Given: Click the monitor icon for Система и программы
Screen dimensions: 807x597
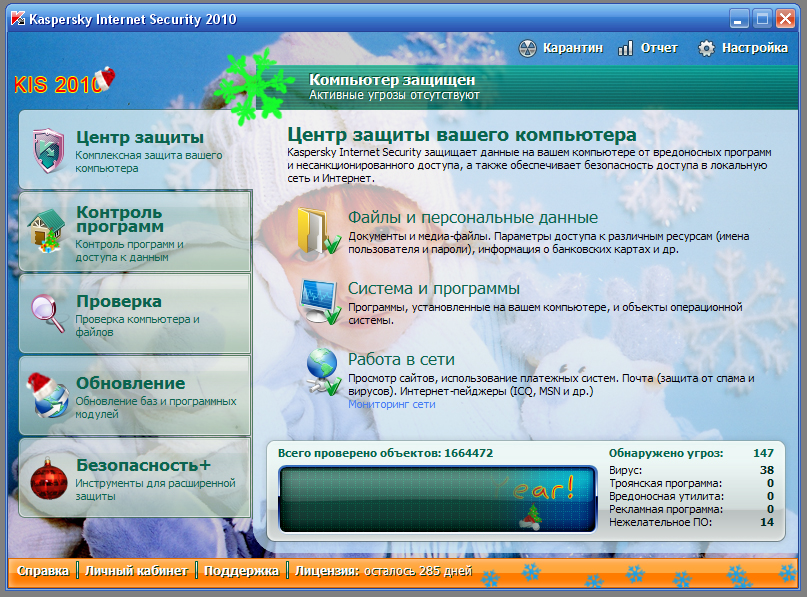Looking at the screenshot, I should (x=320, y=302).
